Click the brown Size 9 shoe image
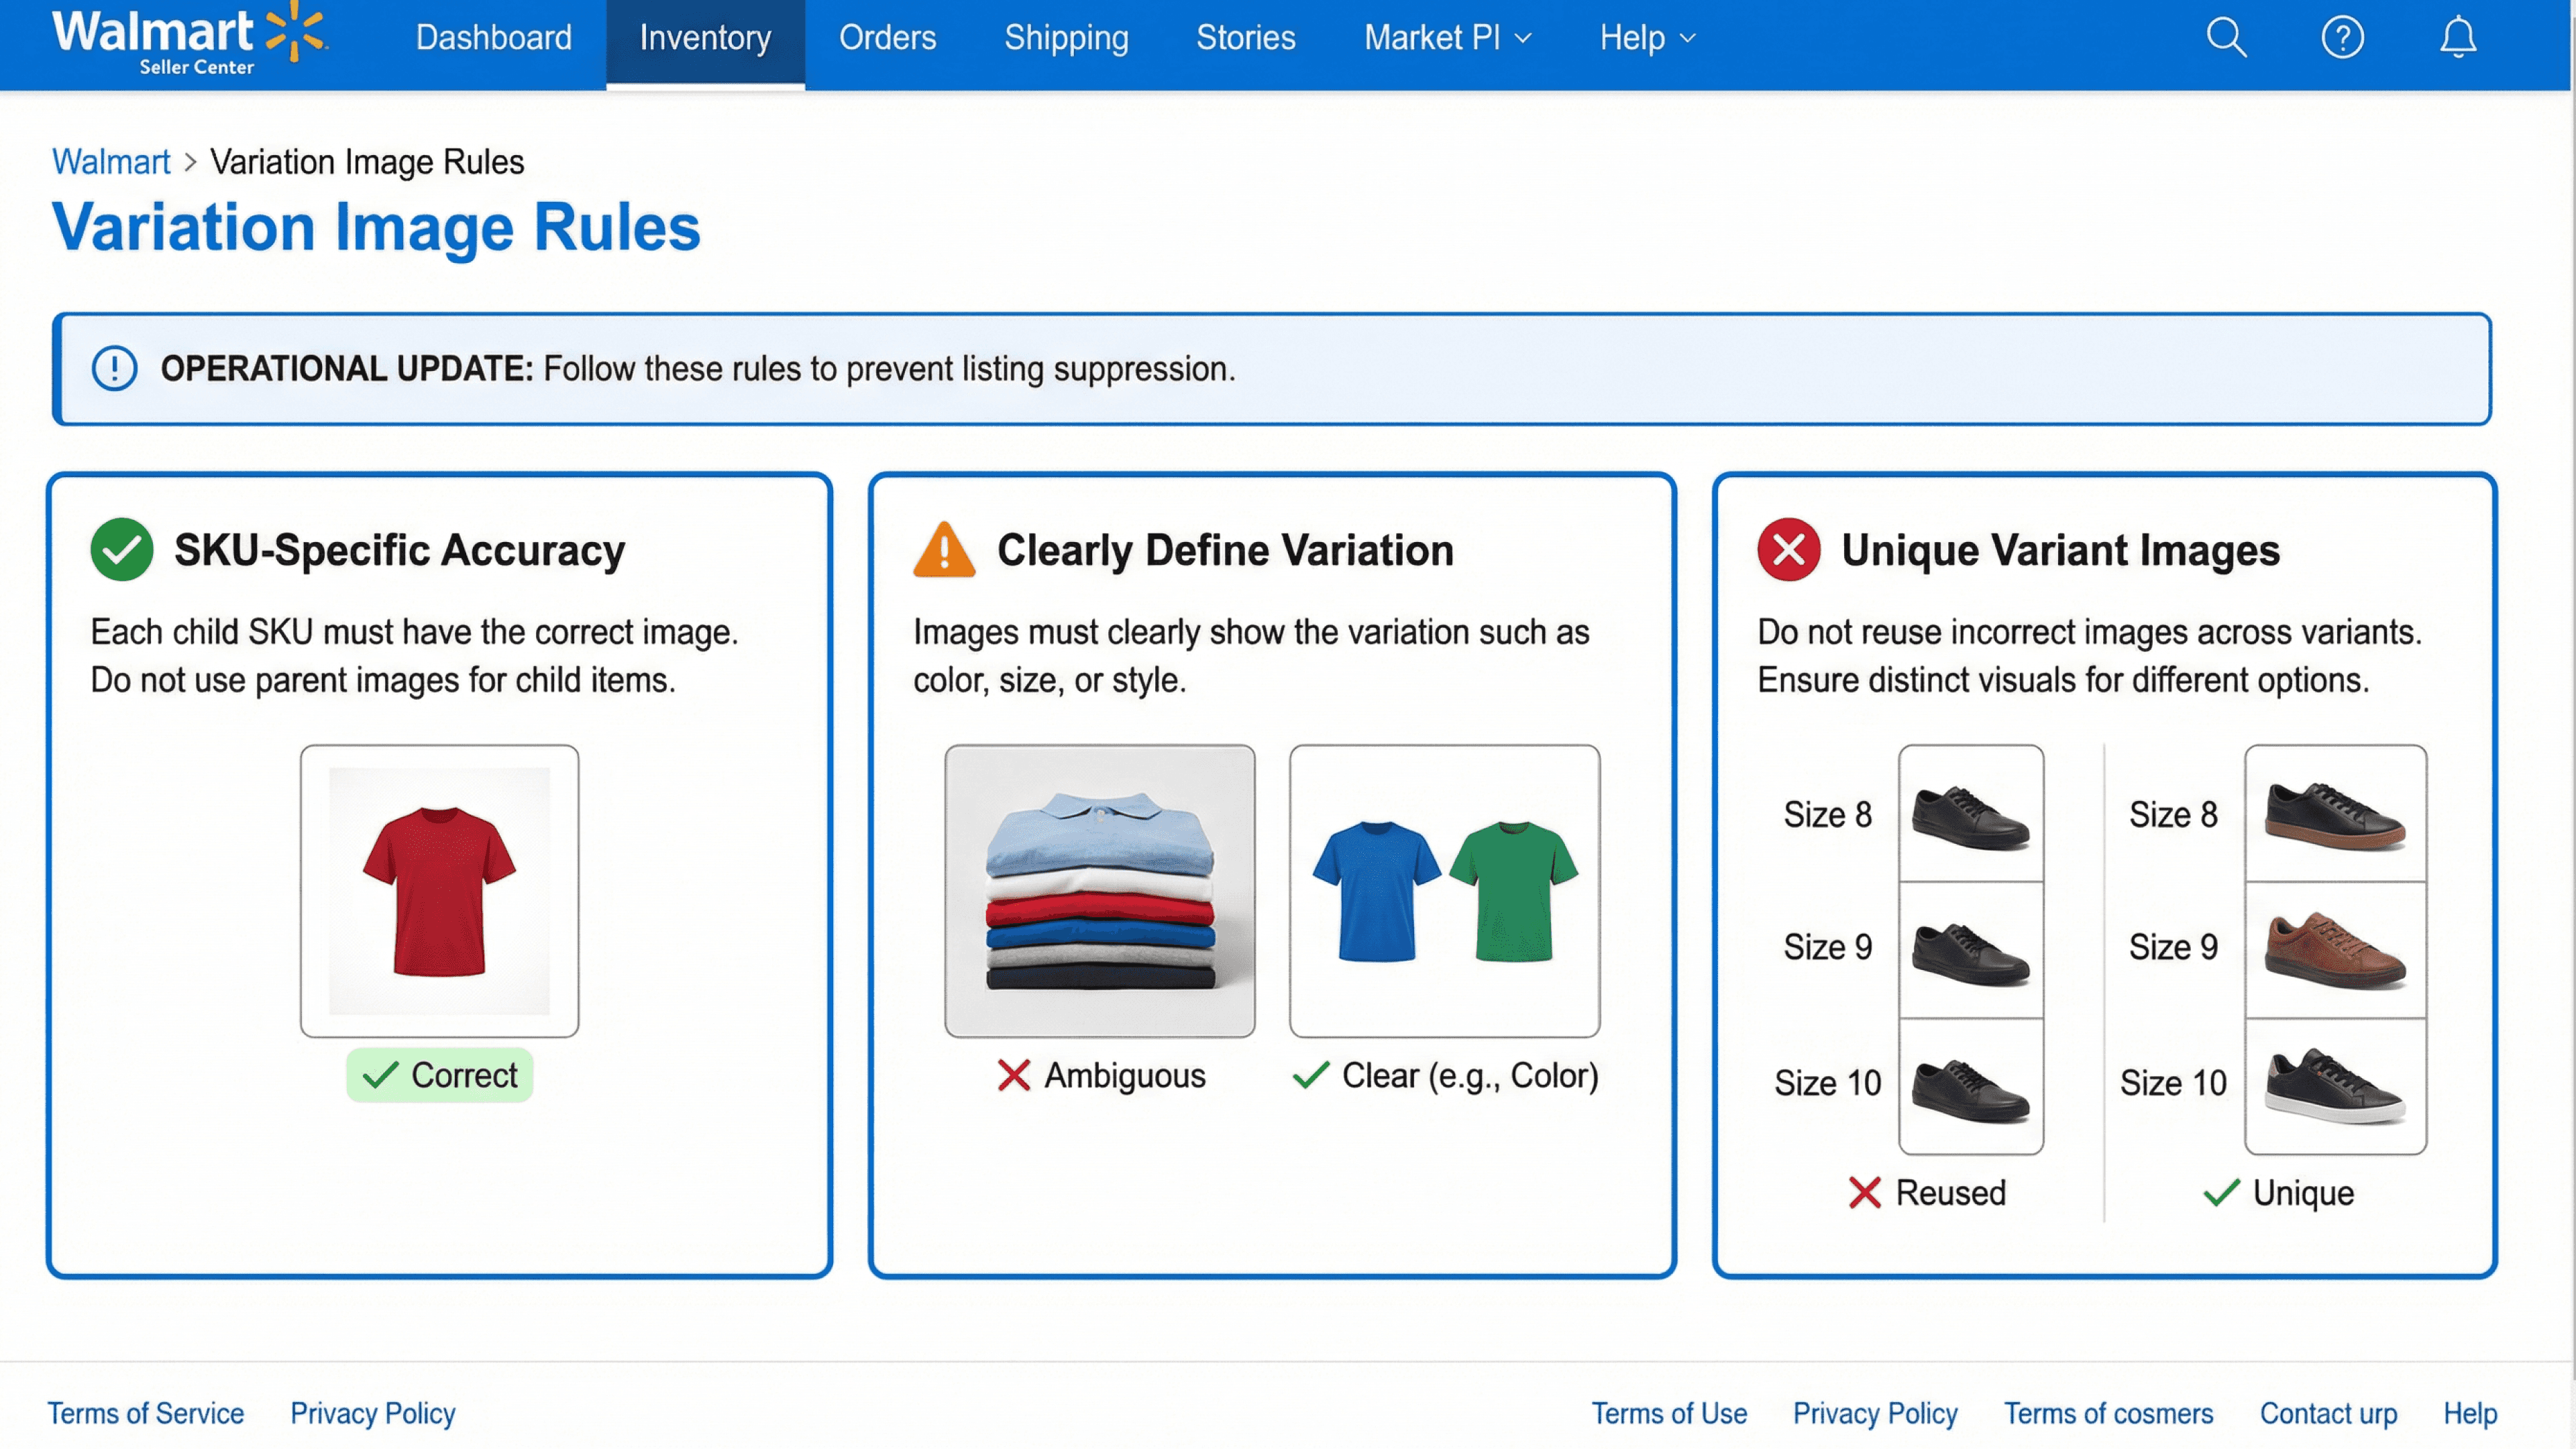Image resolution: width=2576 pixels, height=1449 pixels. tap(2334, 949)
